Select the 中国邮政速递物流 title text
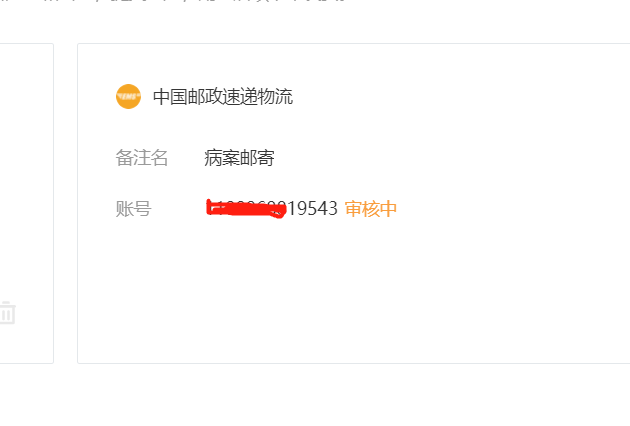This screenshot has width=630, height=426. 223,97
